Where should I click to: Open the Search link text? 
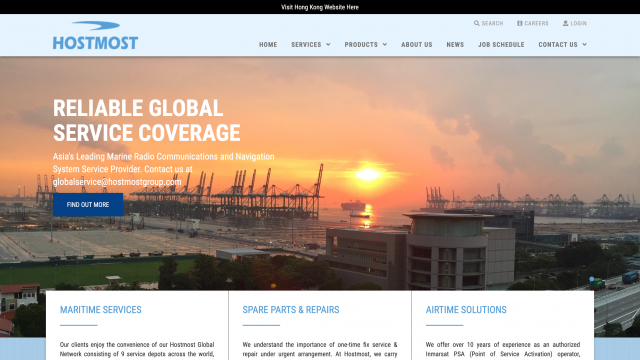(x=492, y=23)
